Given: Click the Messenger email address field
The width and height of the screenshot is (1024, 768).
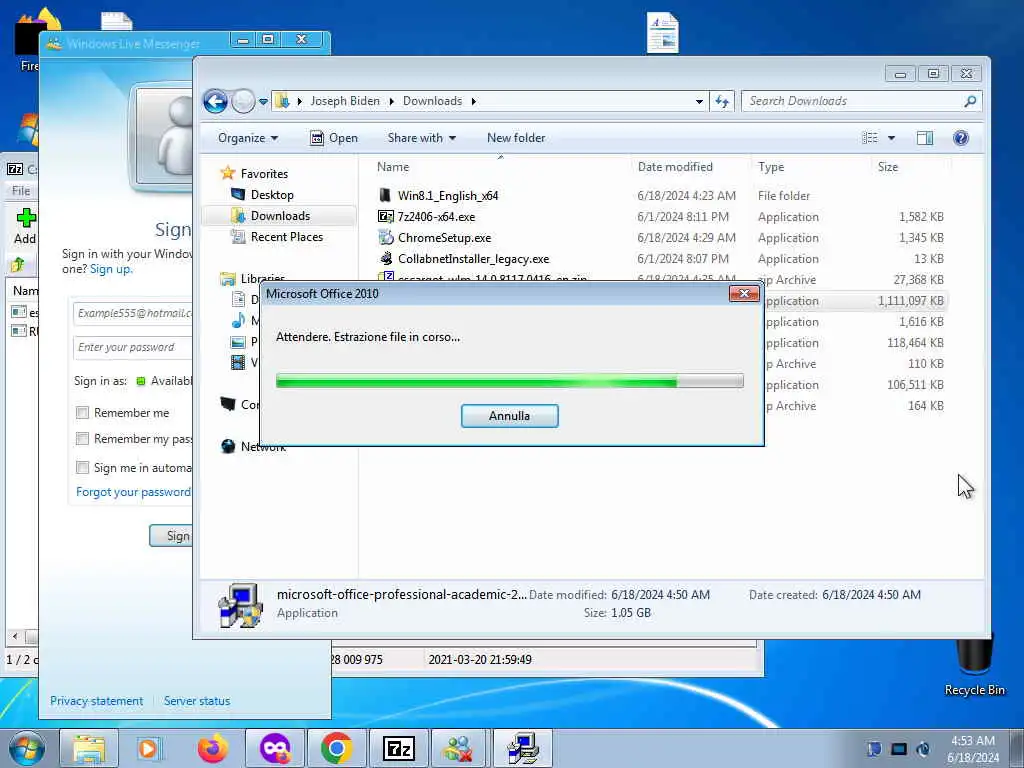Looking at the screenshot, I should pos(133,313).
